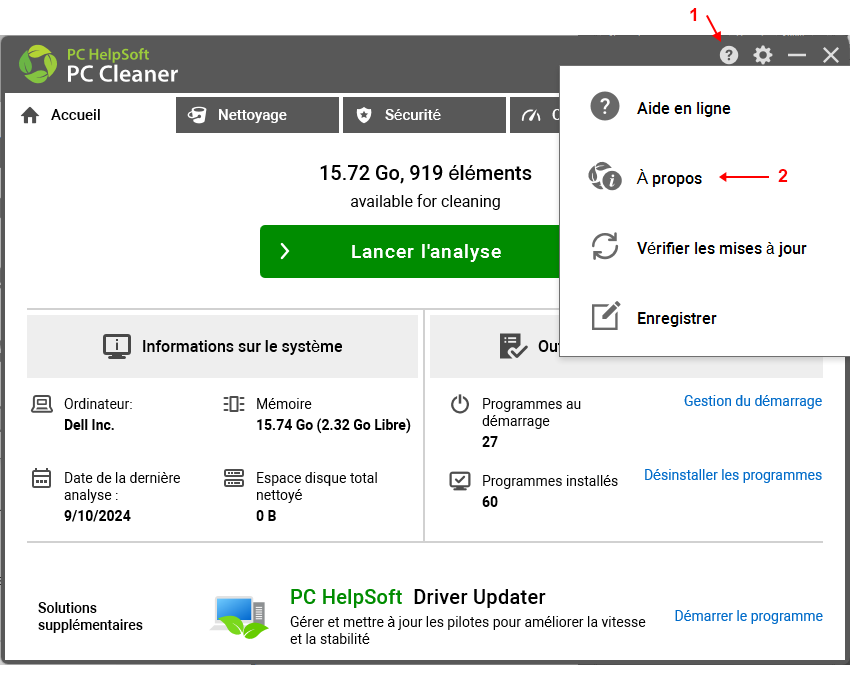Click the PC HelpSoft leaf logo
Image resolution: width=850 pixels, height=700 pixels.
click(38, 64)
